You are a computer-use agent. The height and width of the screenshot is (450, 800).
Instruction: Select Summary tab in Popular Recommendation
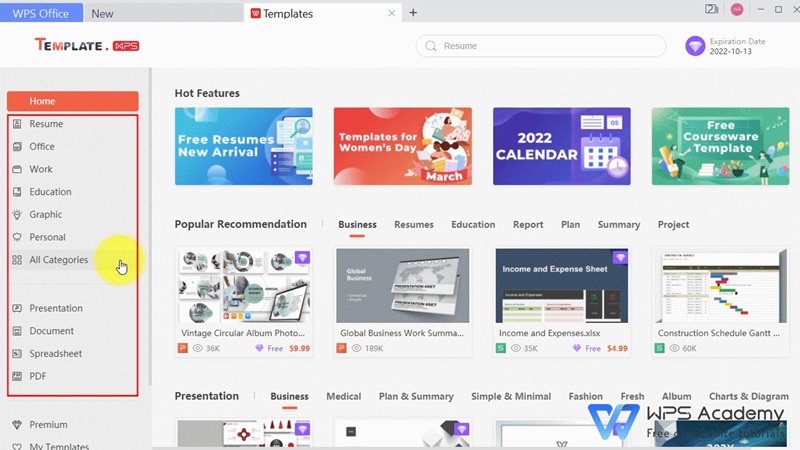[x=619, y=224]
